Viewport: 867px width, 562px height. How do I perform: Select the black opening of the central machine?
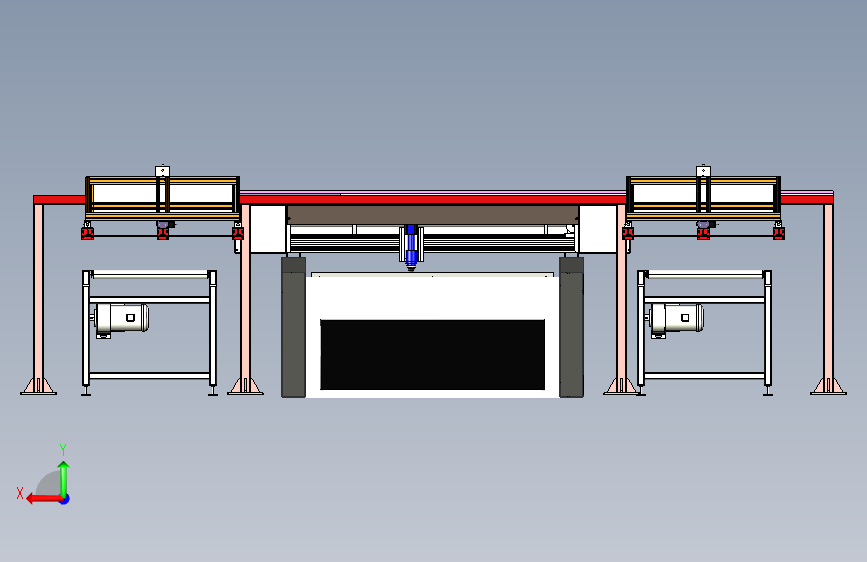click(432, 355)
